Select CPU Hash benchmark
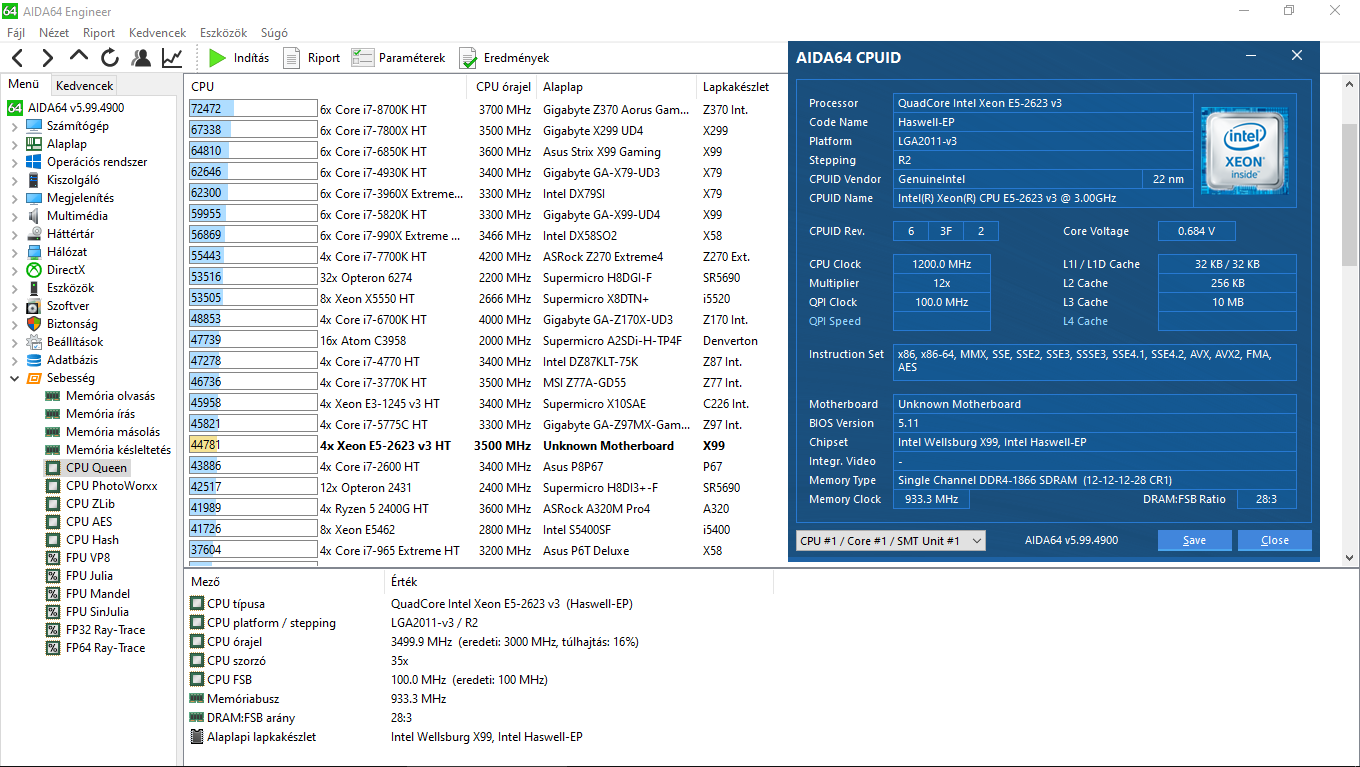The width and height of the screenshot is (1360, 767). [x=92, y=540]
